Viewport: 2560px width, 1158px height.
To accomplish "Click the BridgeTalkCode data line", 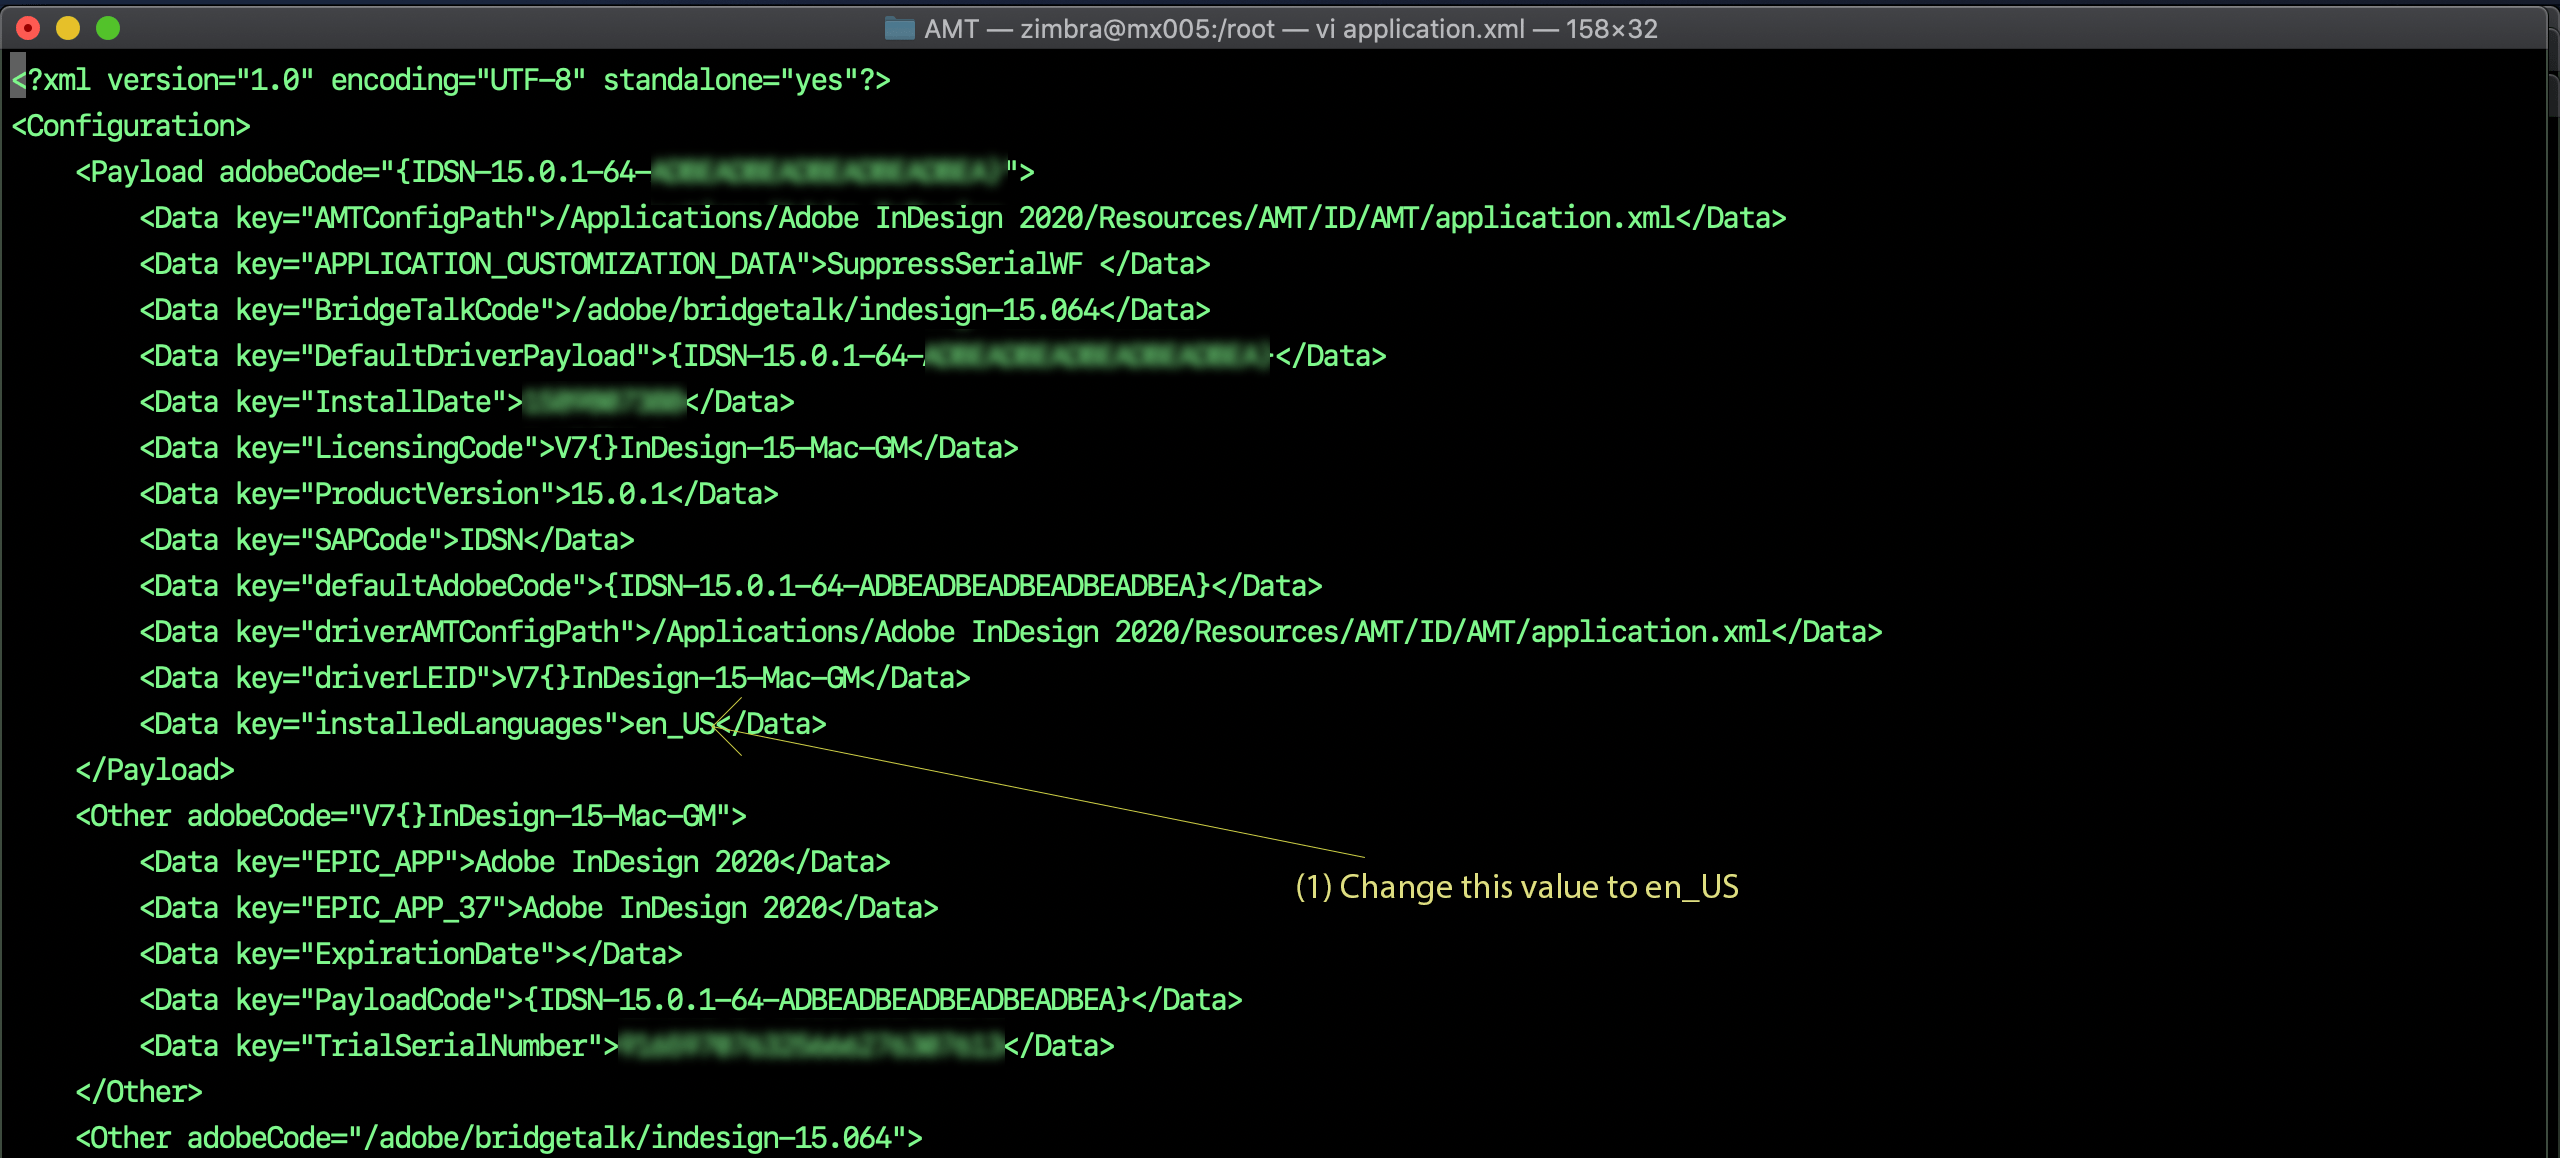I will pos(675,310).
